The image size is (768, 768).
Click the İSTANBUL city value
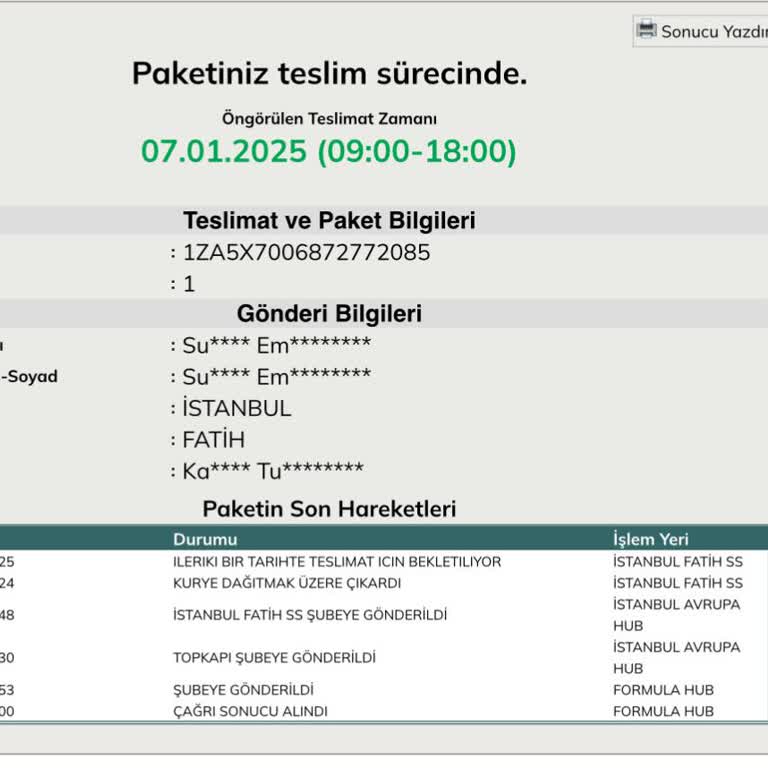pyautogui.click(x=237, y=408)
